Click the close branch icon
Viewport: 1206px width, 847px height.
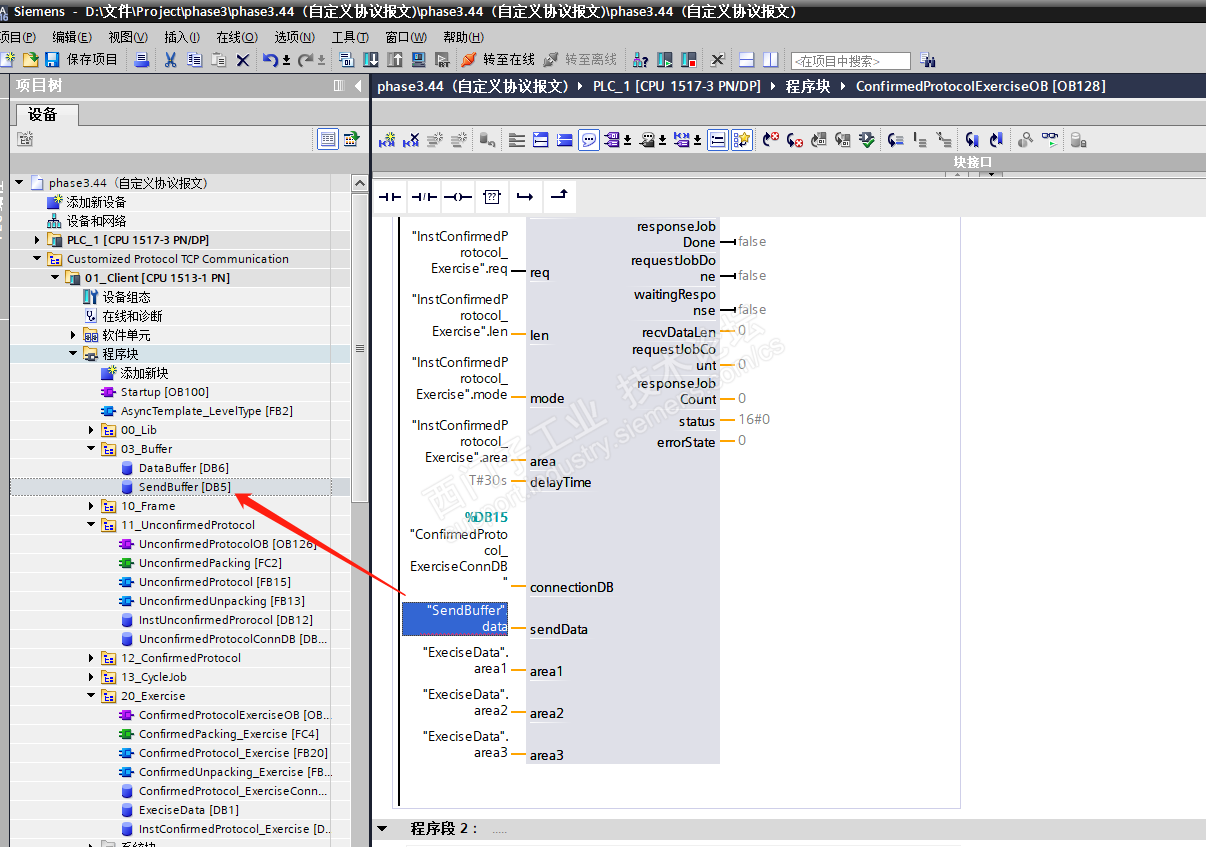559,198
